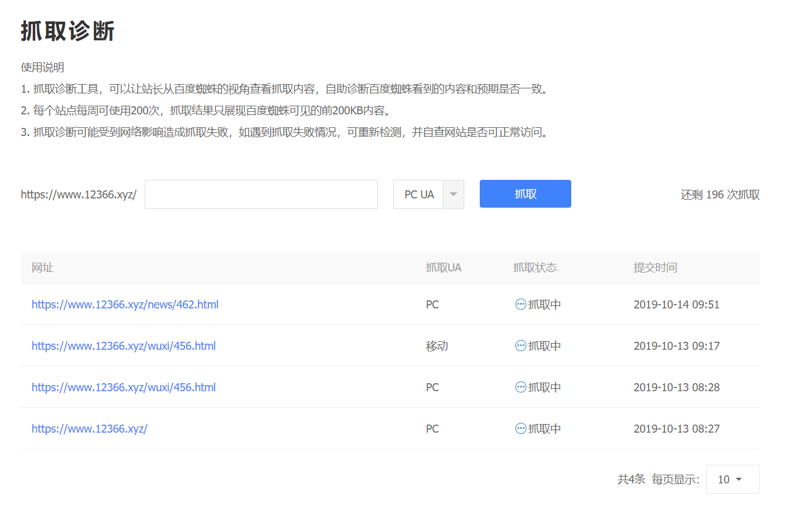Click status icon in the 移动 UA row
The height and width of the screenshot is (513, 800).
tap(520, 346)
